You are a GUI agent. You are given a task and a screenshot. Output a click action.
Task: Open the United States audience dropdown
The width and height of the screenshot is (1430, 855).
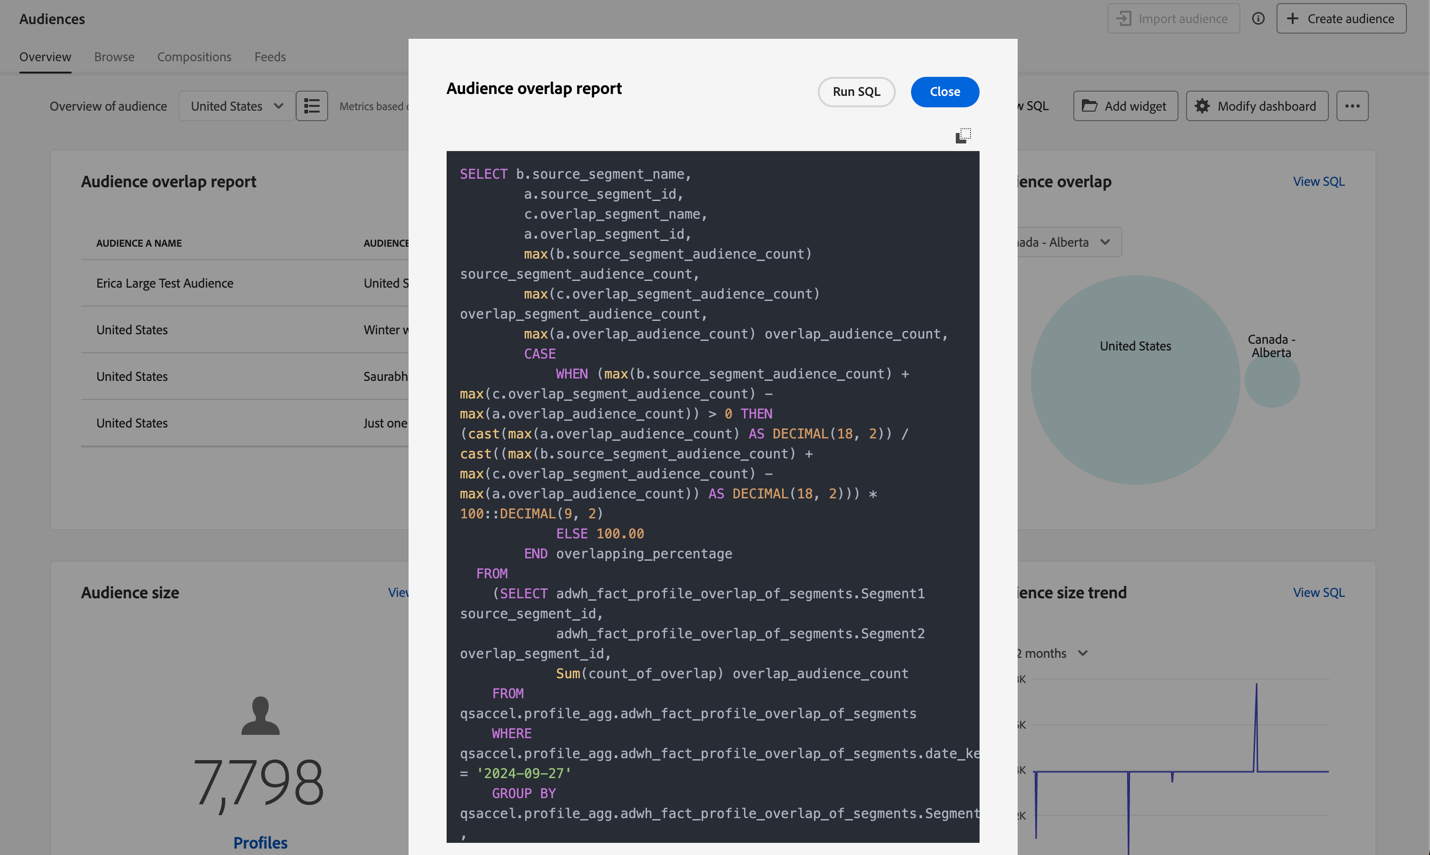(235, 105)
